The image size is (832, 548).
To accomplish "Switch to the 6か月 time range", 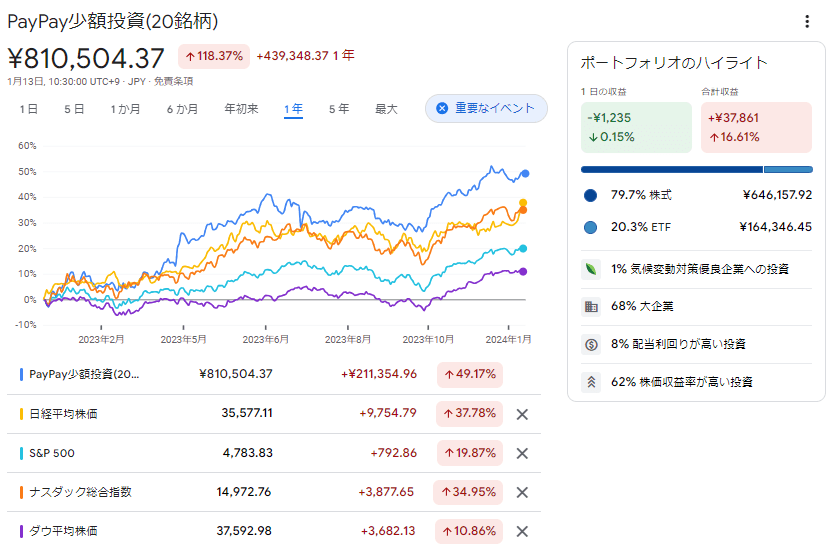I will coord(182,109).
